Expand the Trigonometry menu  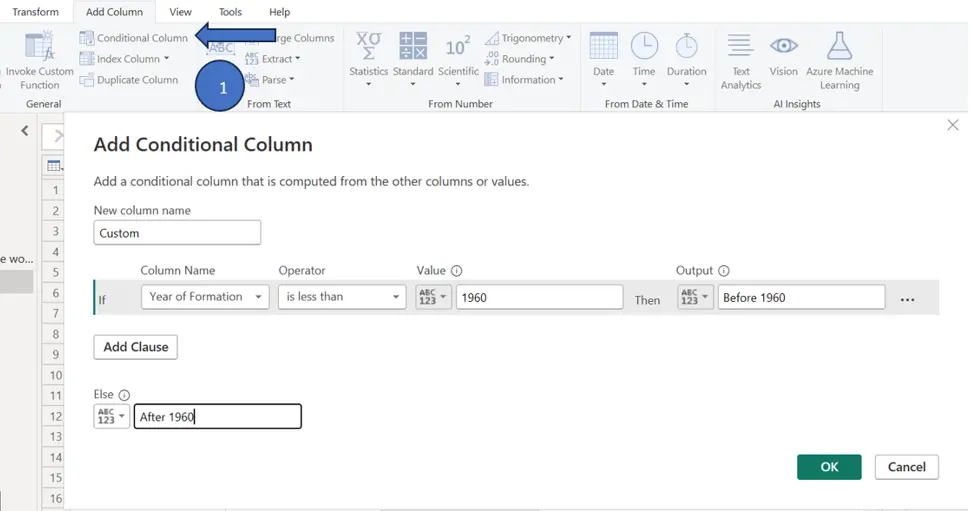tap(528, 38)
